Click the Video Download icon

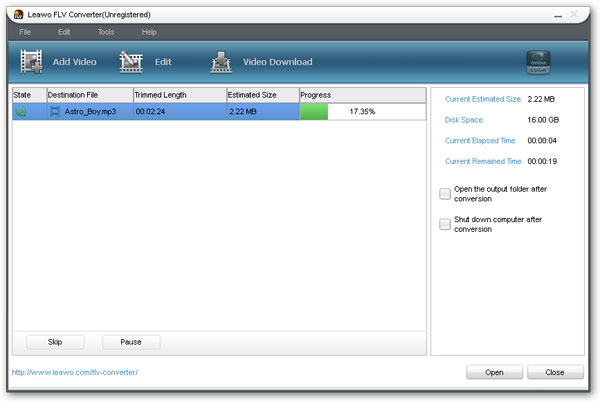click(x=221, y=62)
